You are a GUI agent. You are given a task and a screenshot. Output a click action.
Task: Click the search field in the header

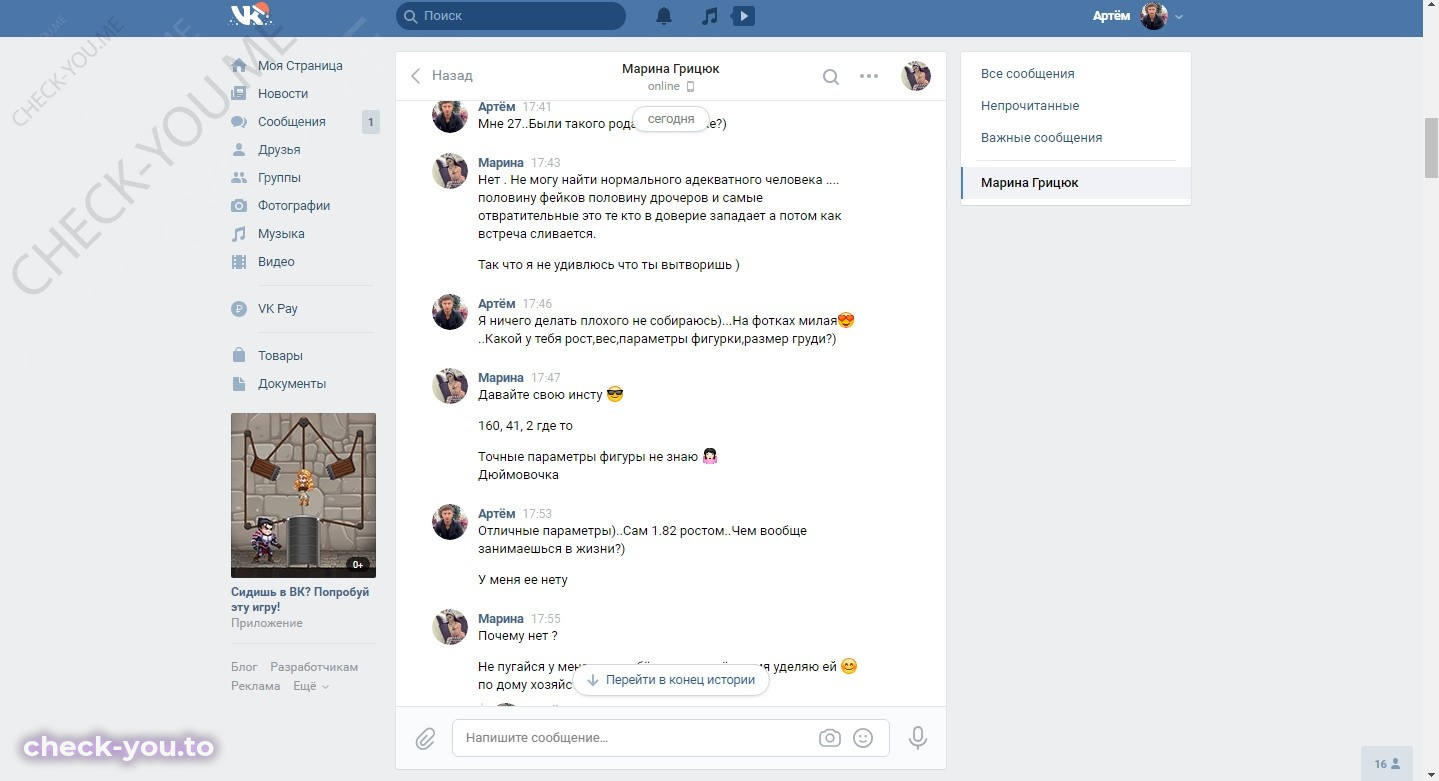(511, 16)
